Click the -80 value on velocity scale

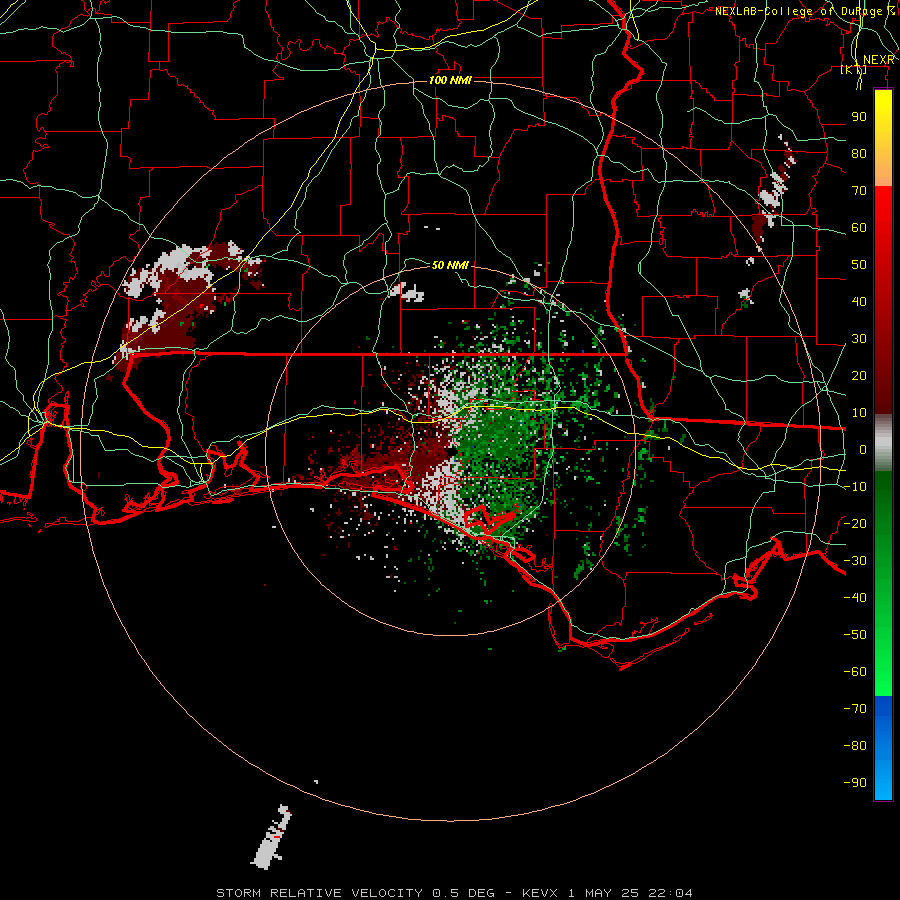855,746
